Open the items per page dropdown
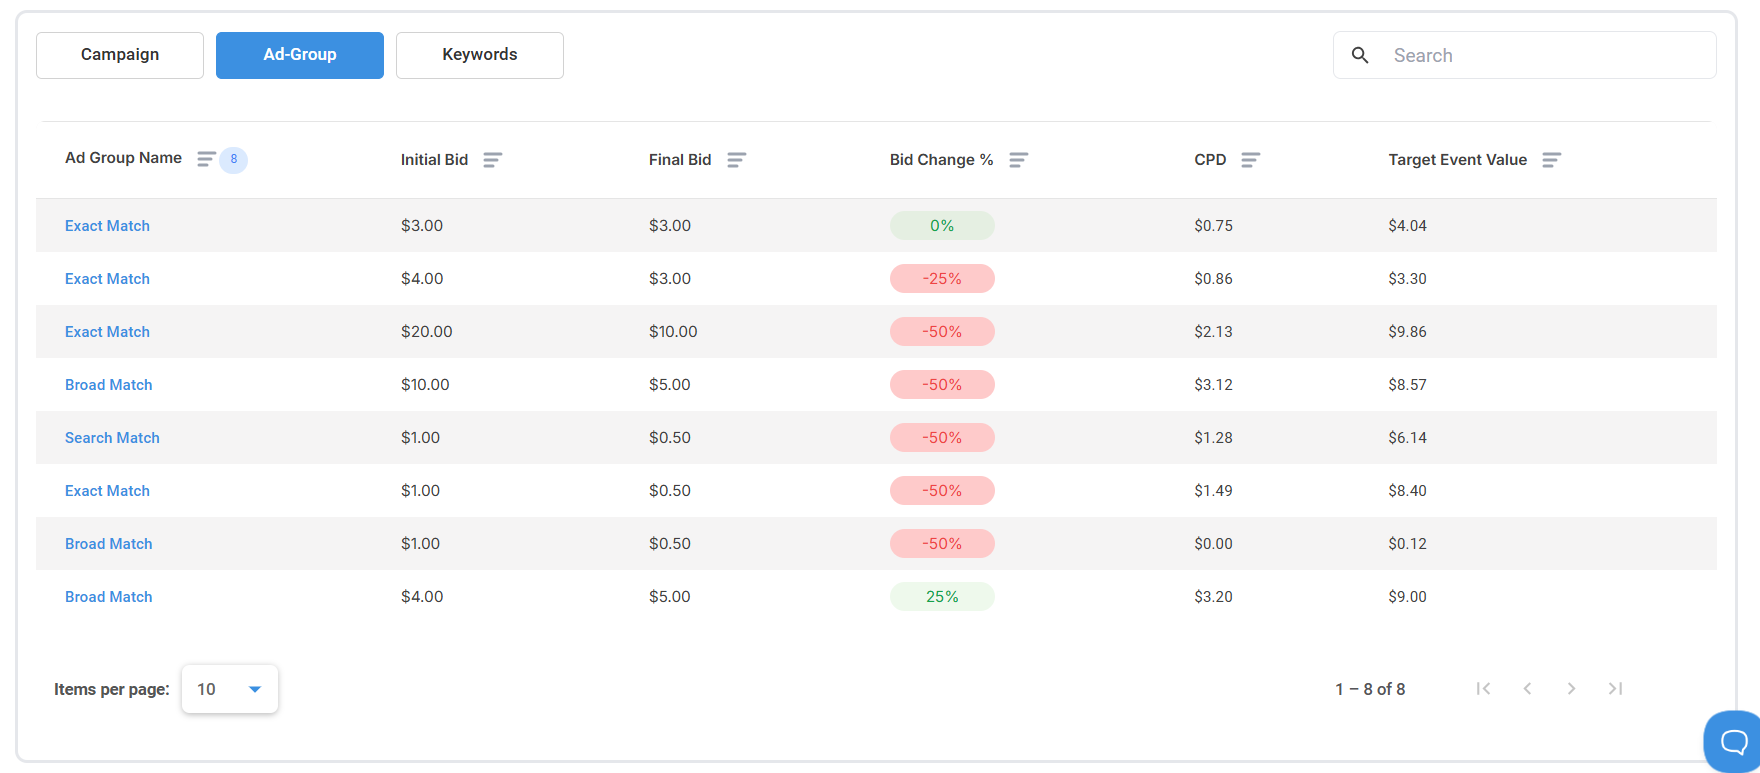The height and width of the screenshot is (773, 1760). click(x=230, y=689)
